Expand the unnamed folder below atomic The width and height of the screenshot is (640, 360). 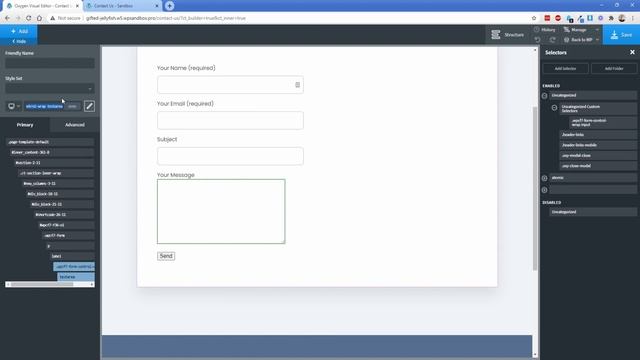(544, 190)
